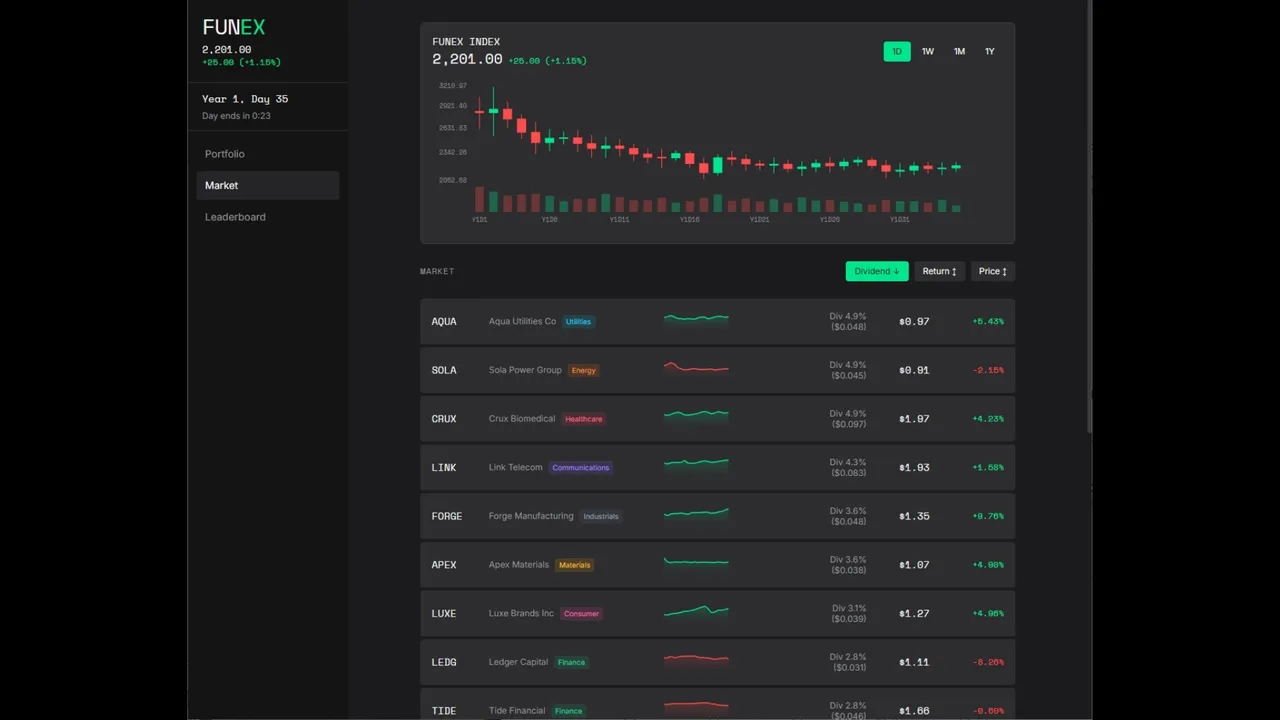1280x720 pixels.
Task: Click the SOLA sparkline chart
Action: coord(696,367)
